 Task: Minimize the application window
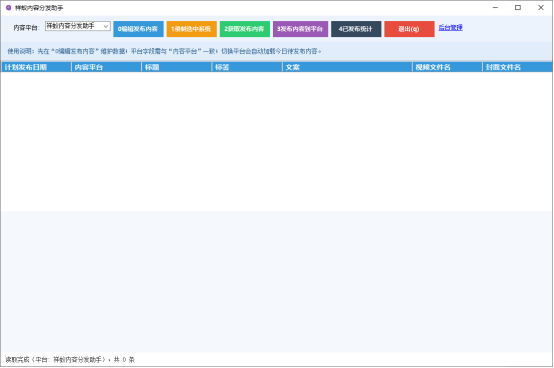(x=495, y=7)
